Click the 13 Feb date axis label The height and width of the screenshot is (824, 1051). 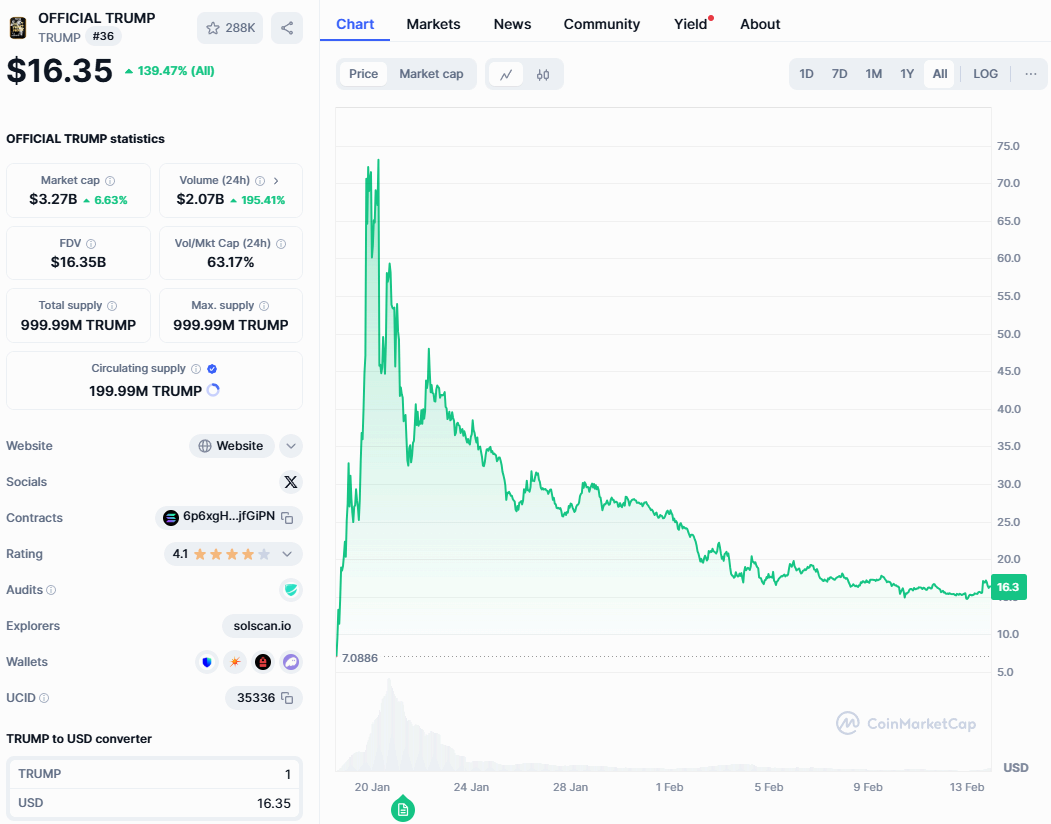tap(967, 787)
